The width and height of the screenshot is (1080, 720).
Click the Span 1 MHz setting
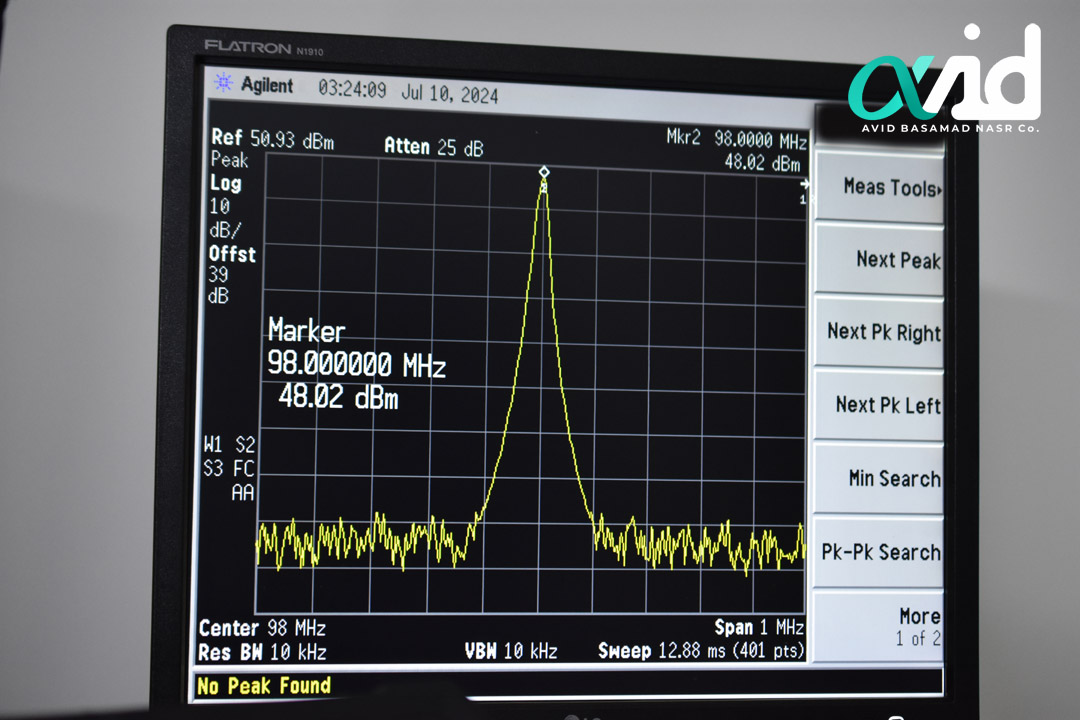pyautogui.click(x=758, y=628)
